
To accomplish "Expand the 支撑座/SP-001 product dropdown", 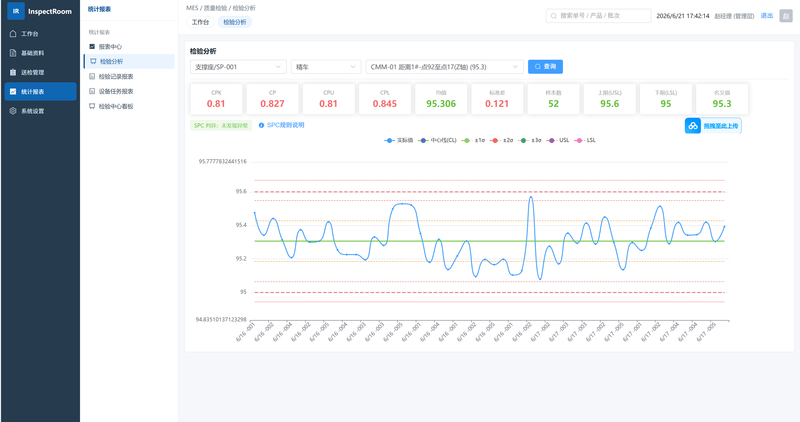I will (x=238, y=67).
